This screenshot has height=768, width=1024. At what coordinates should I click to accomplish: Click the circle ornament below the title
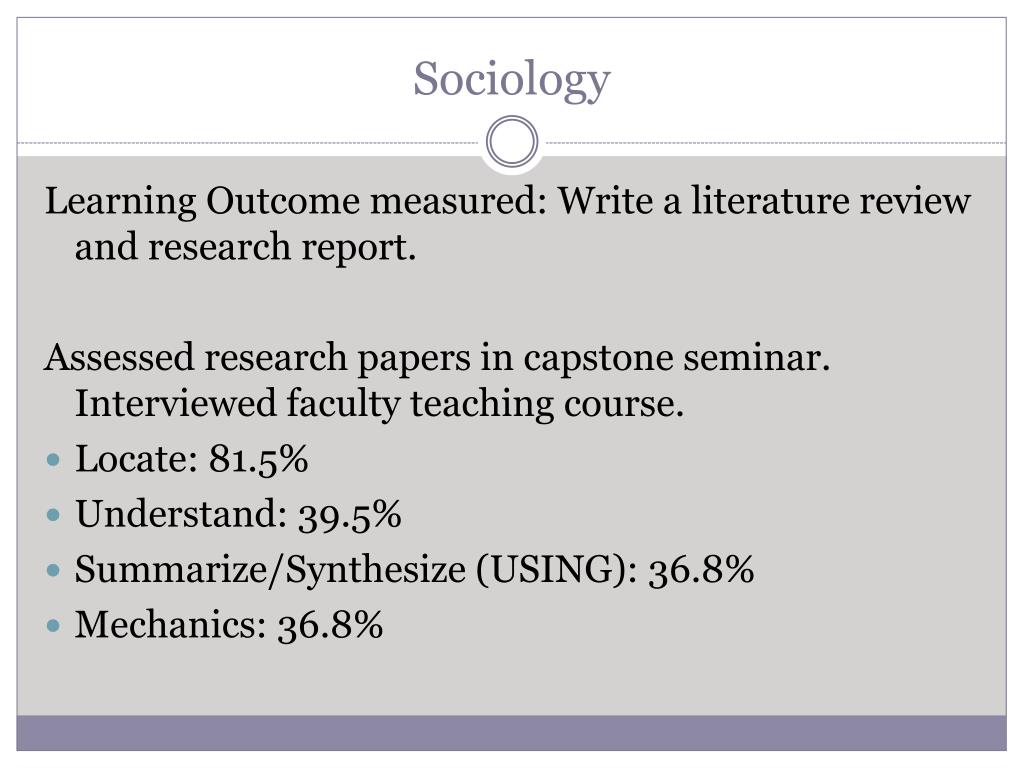point(512,142)
